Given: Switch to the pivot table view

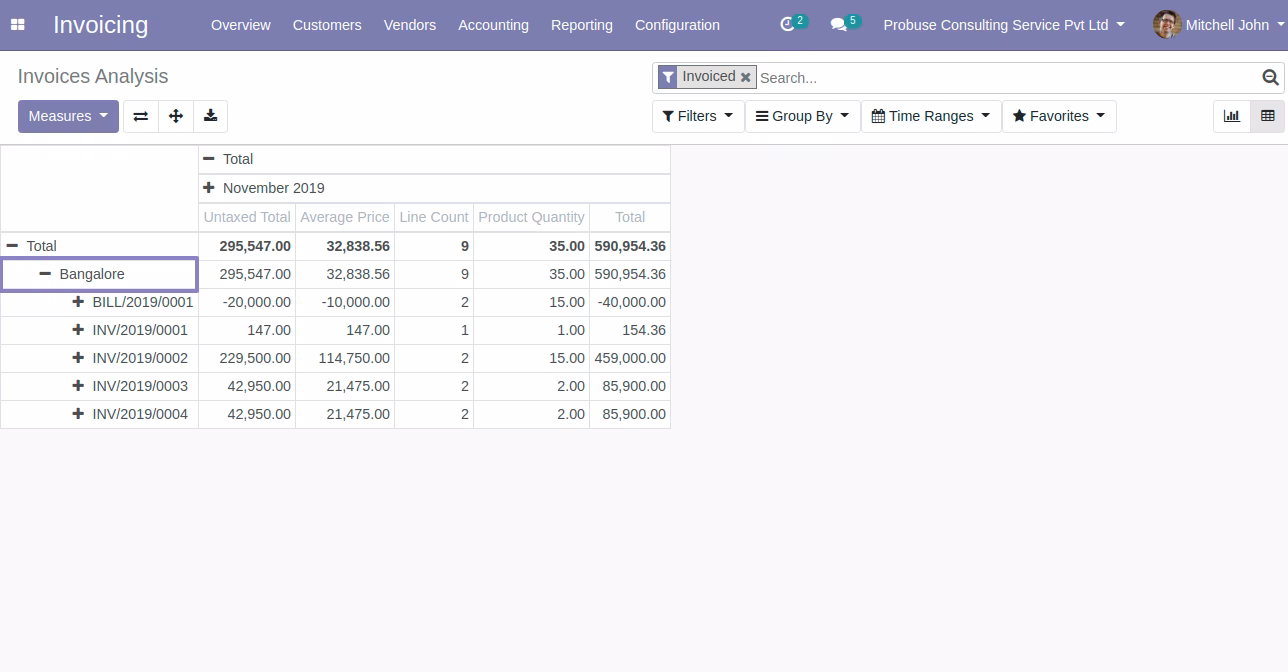Looking at the screenshot, I should (x=1268, y=116).
